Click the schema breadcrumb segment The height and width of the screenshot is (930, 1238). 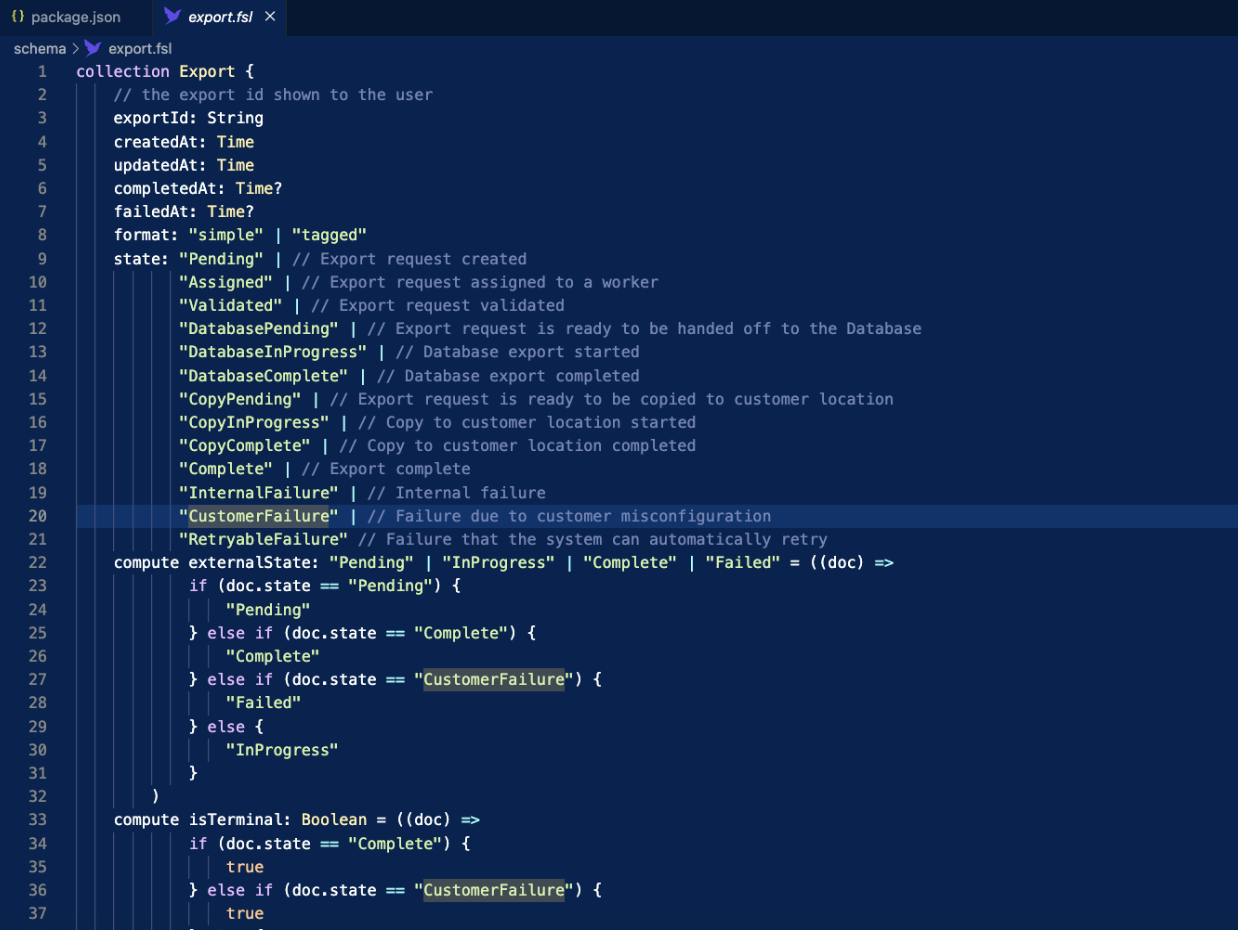point(39,48)
